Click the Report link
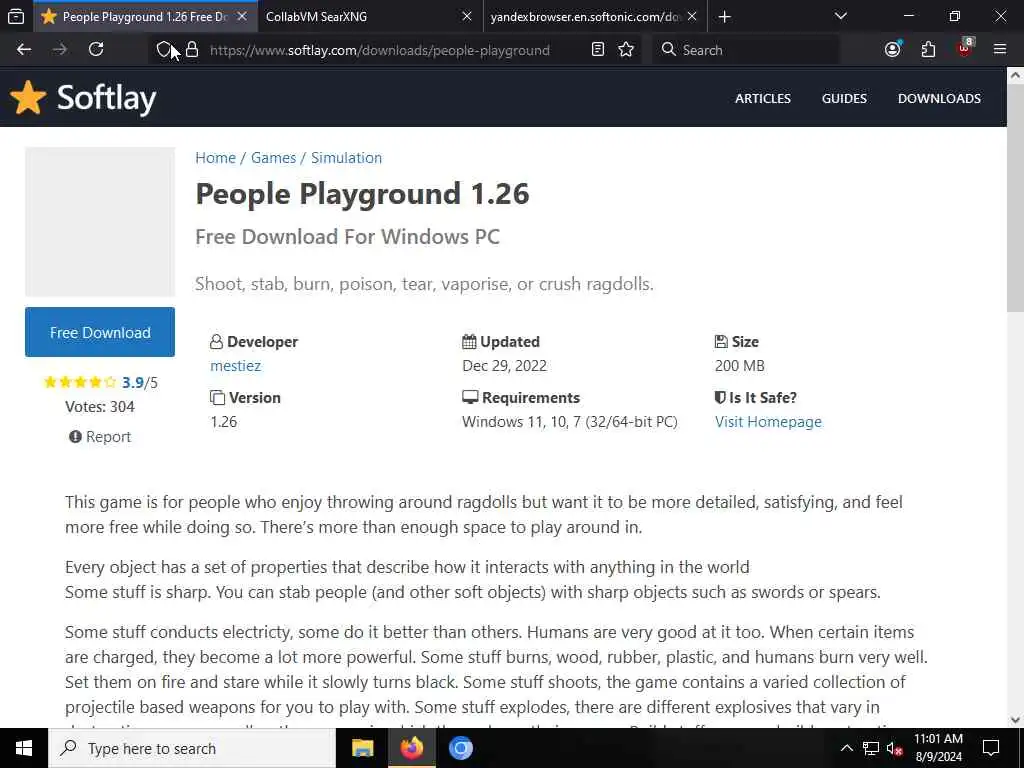 (x=100, y=437)
